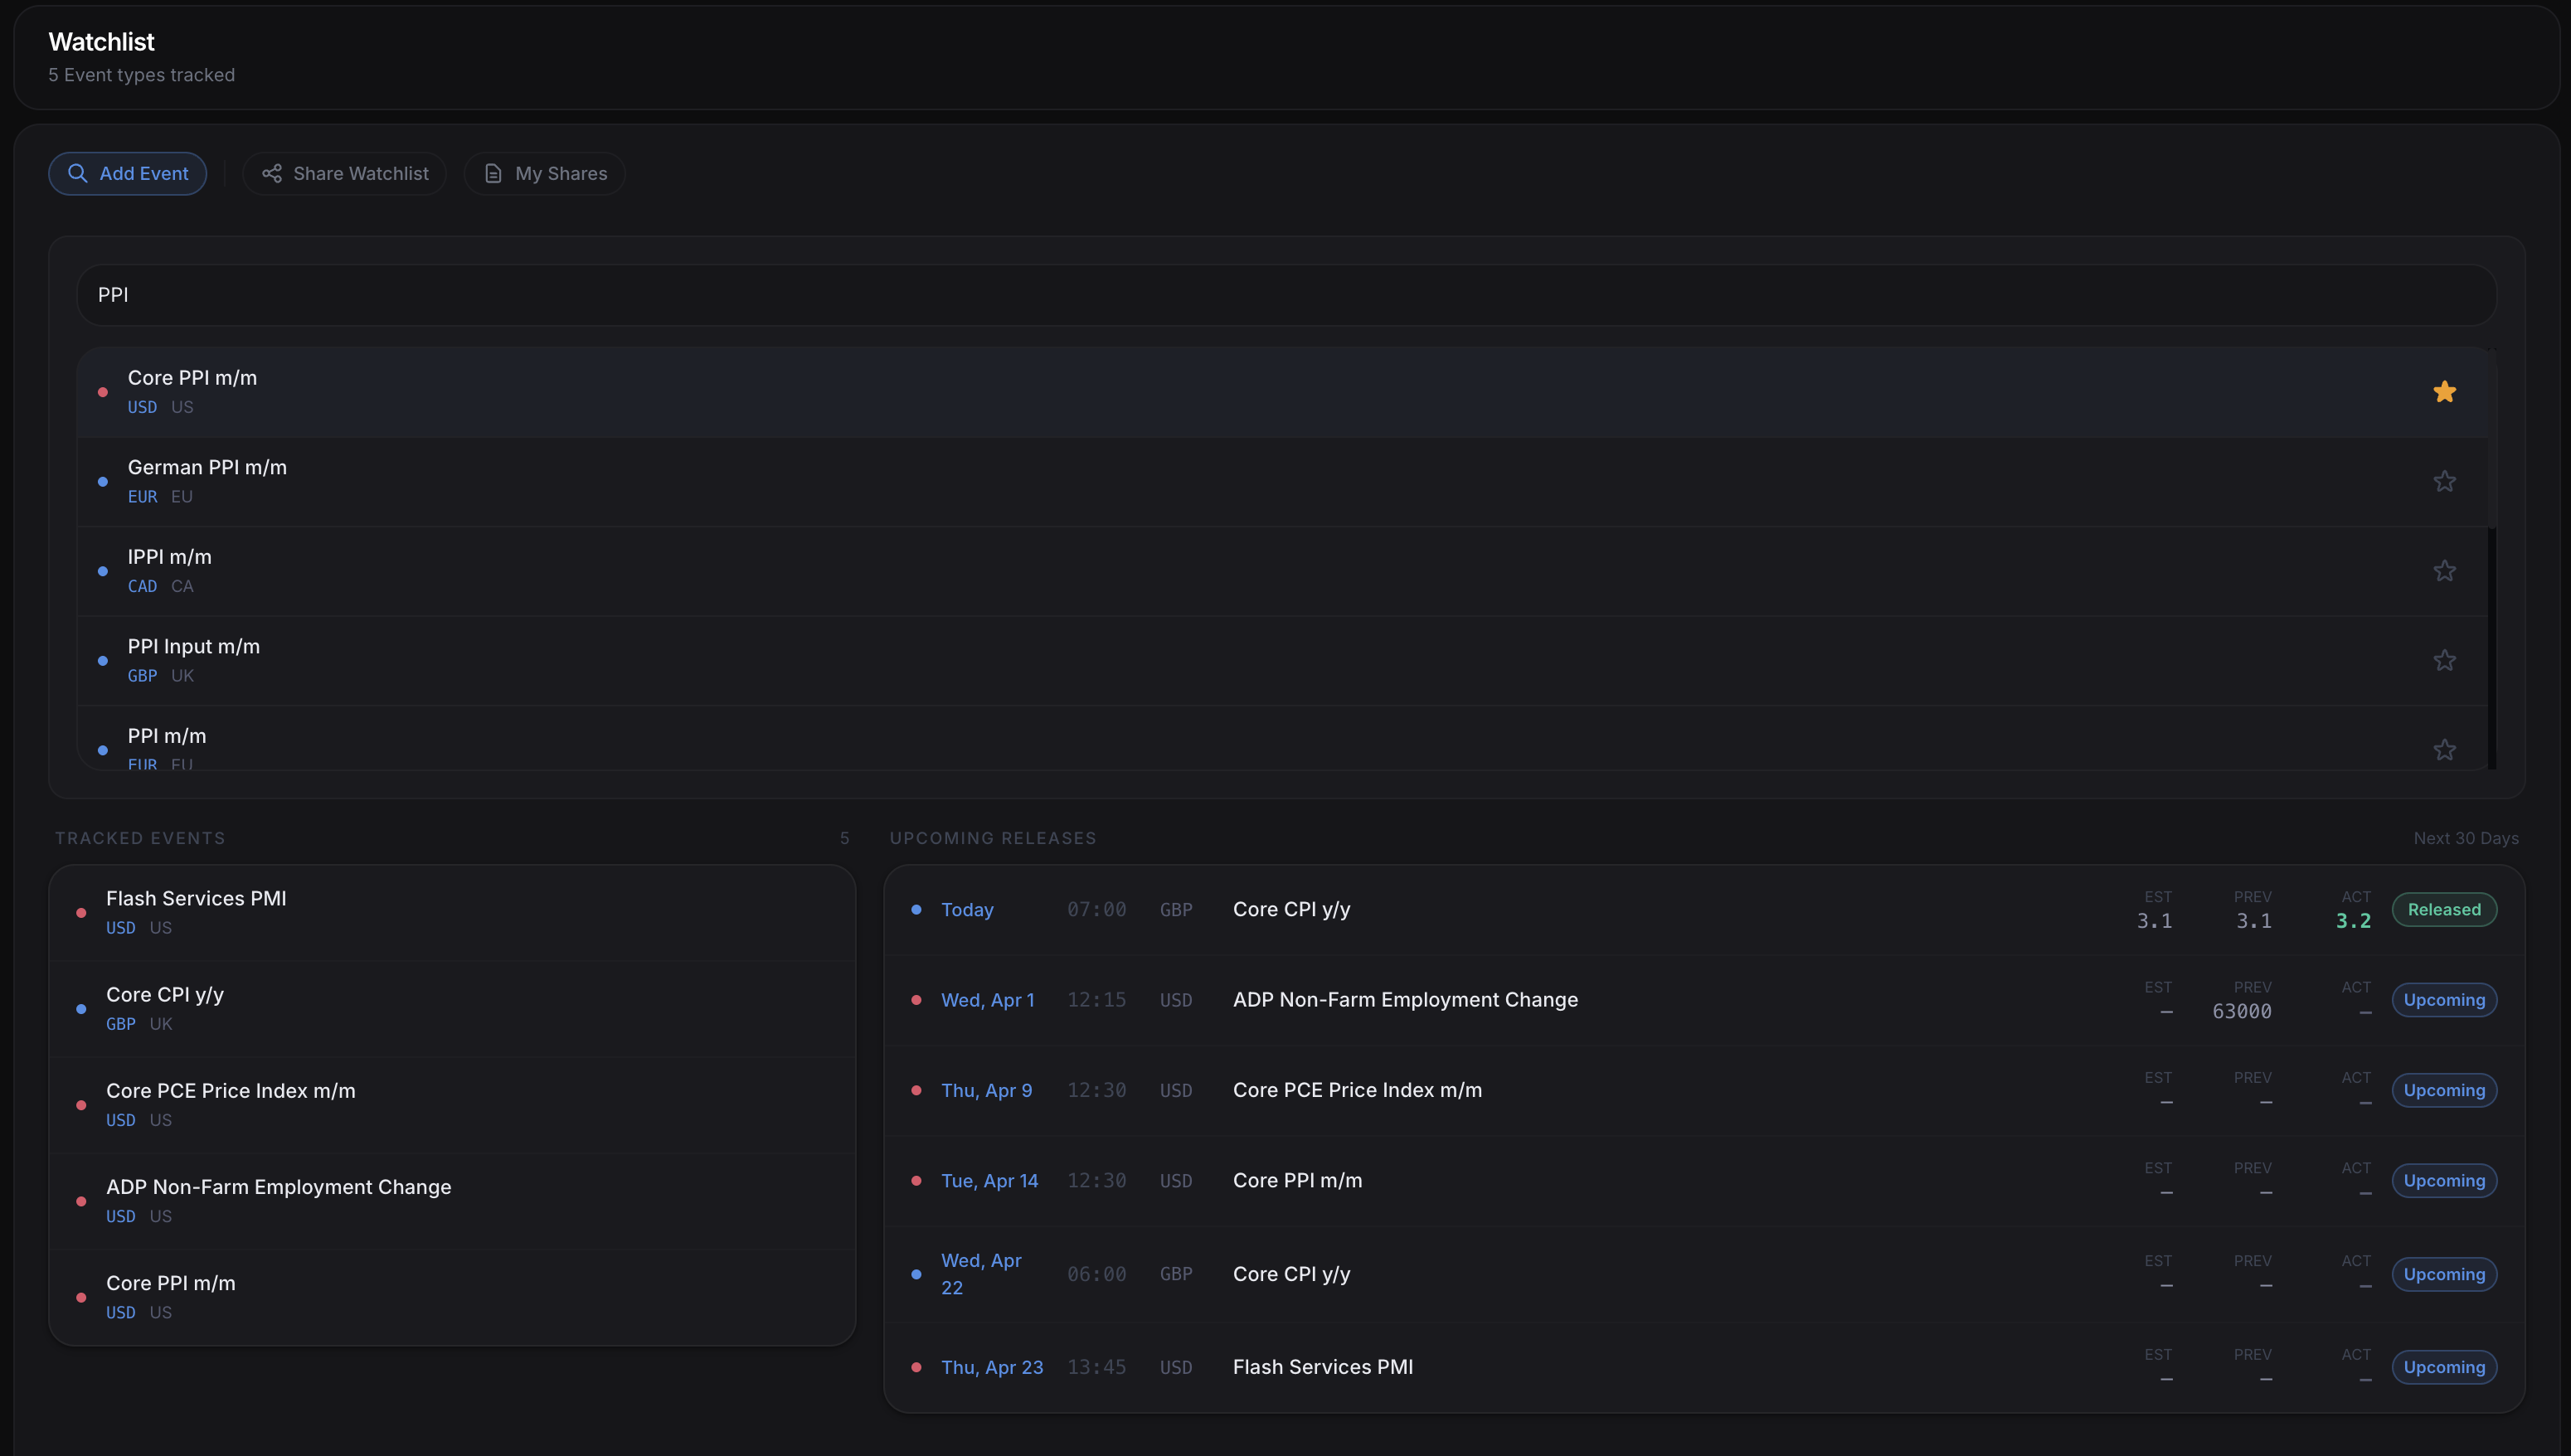
Task: Unstar the Core PPI m/m search result
Action: click(x=2445, y=391)
